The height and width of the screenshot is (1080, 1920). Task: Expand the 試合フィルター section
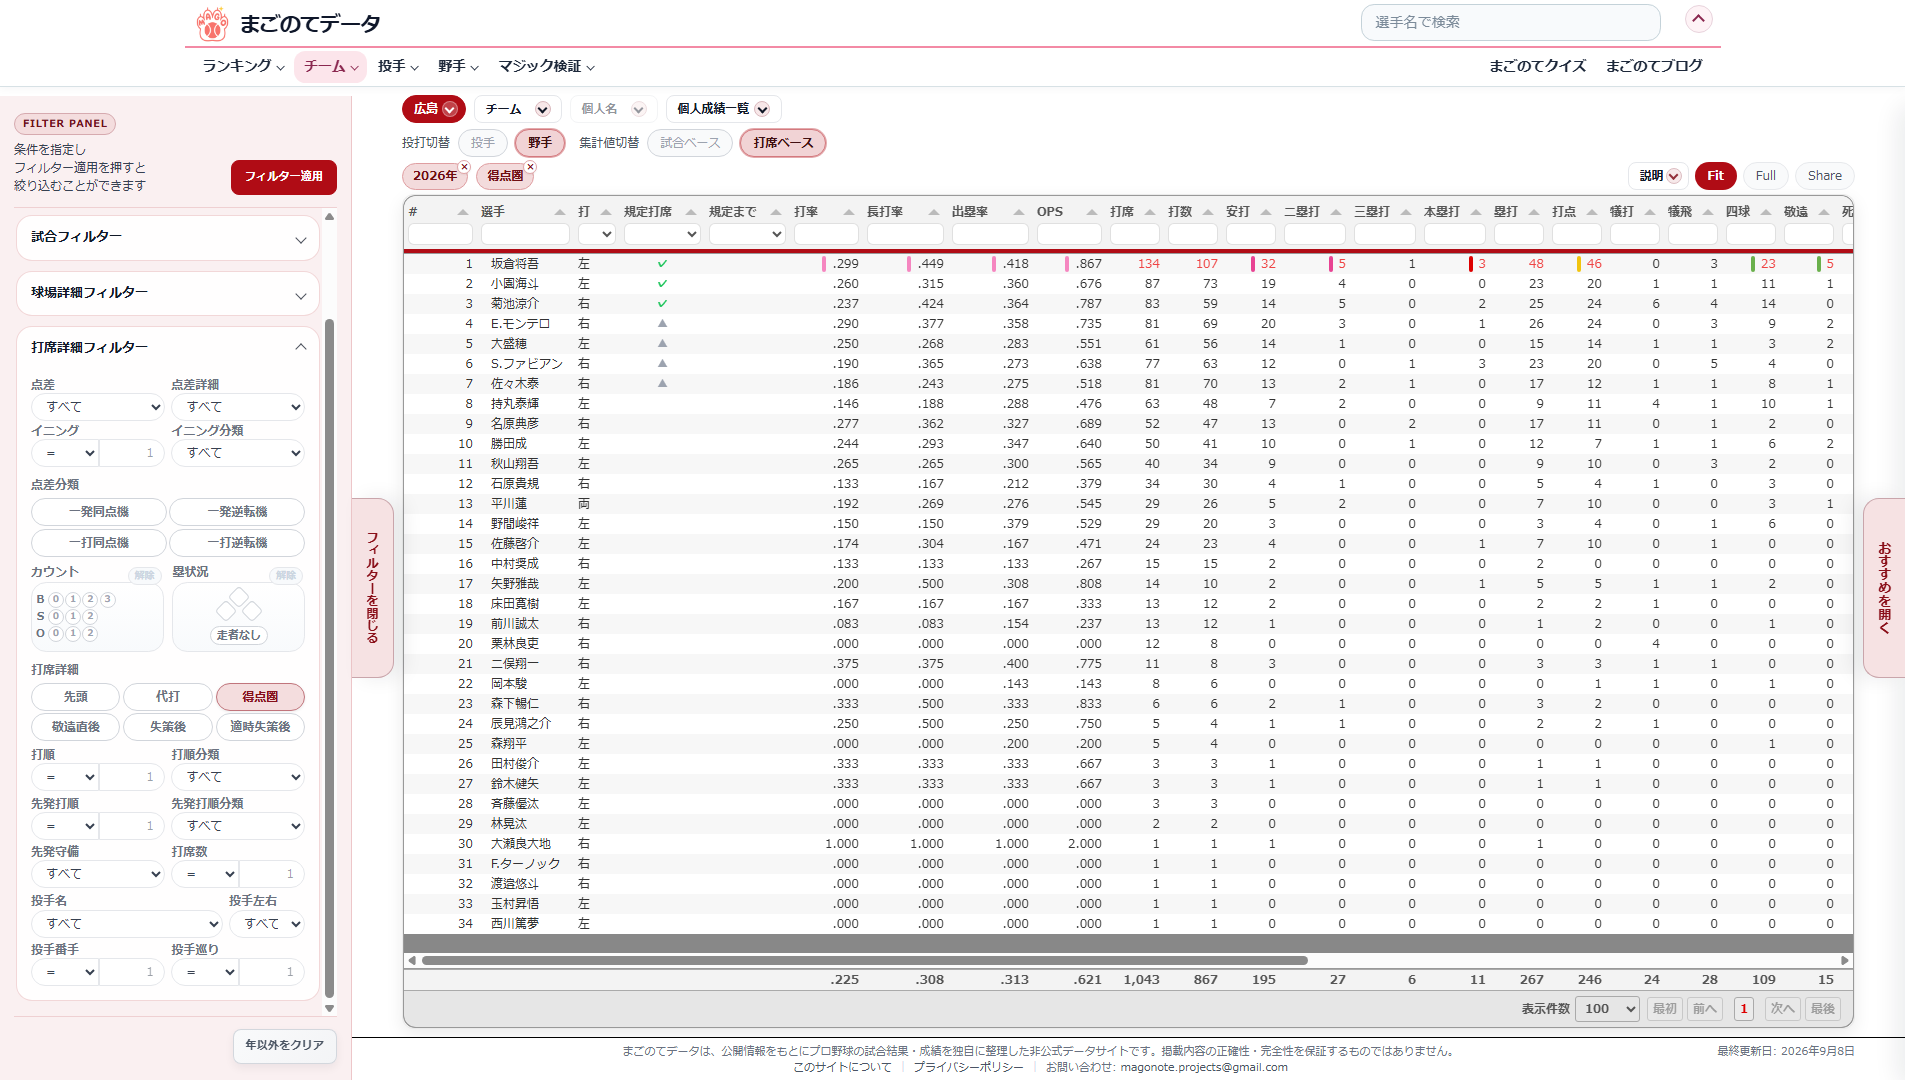[x=168, y=238]
